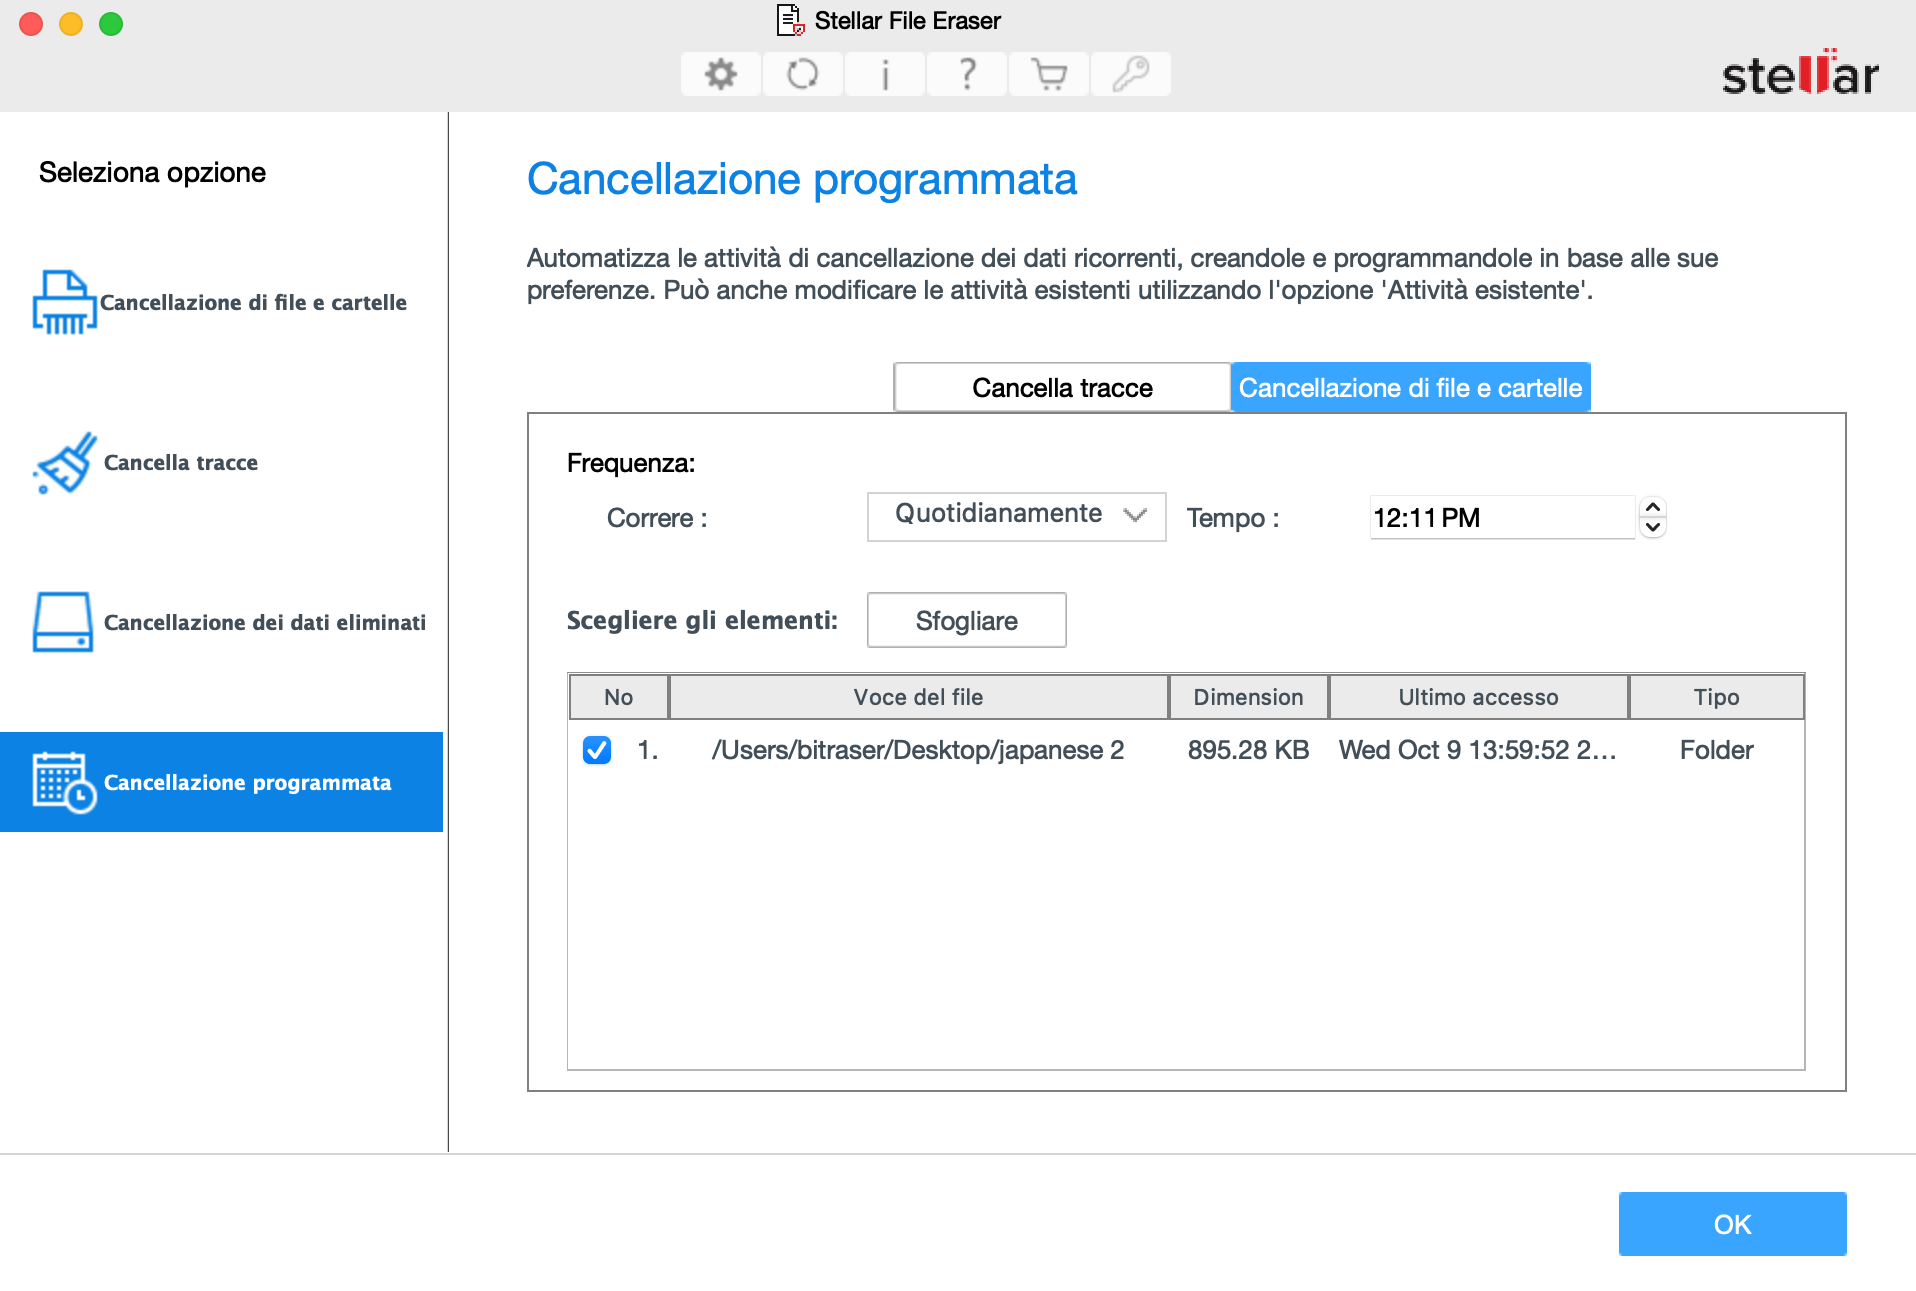Screen dimensions: 1916x1291
Task: Select Cancellazione programmata in sidebar
Action: [x=222, y=782]
